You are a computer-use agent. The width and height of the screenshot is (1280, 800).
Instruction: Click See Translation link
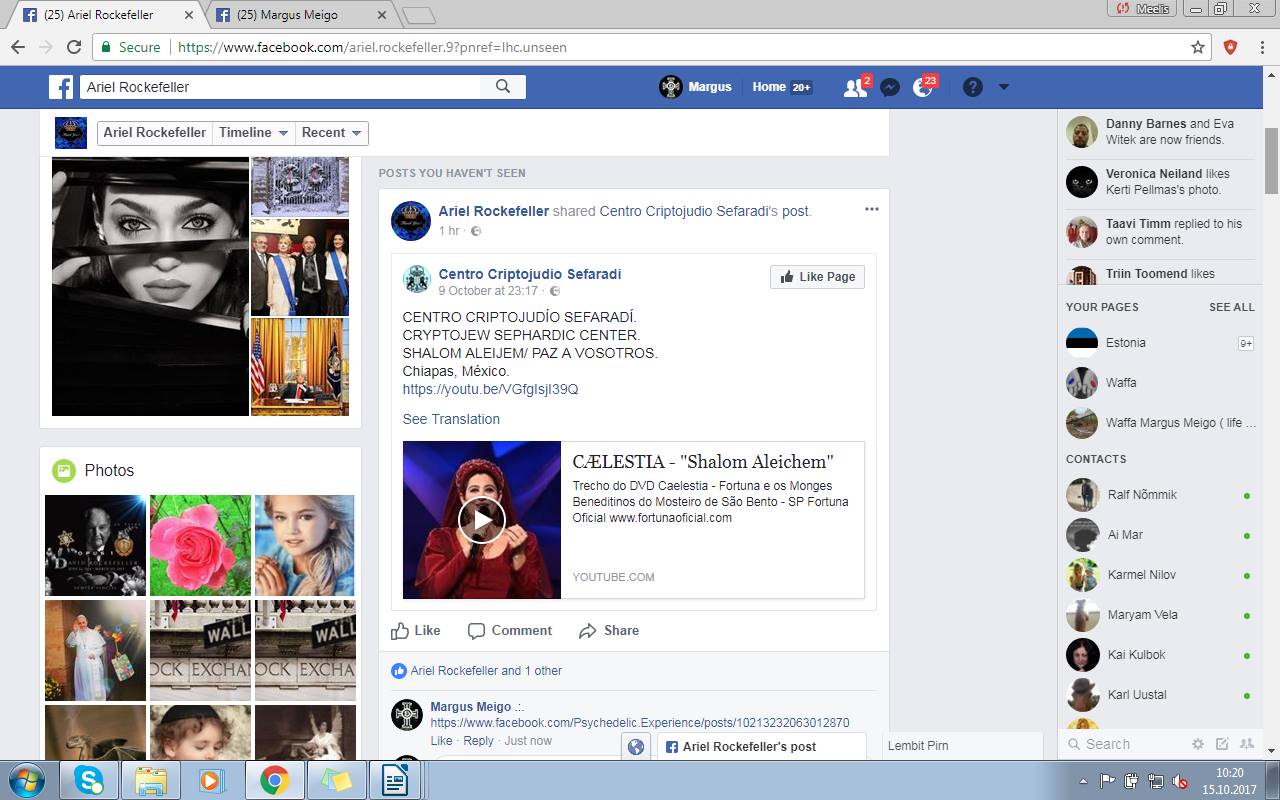(x=451, y=419)
